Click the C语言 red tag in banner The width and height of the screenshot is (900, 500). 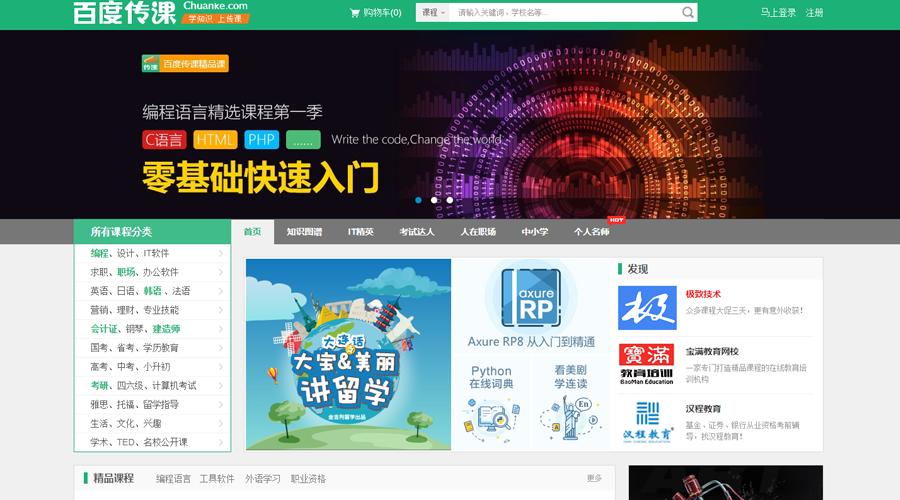pyautogui.click(x=164, y=139)
